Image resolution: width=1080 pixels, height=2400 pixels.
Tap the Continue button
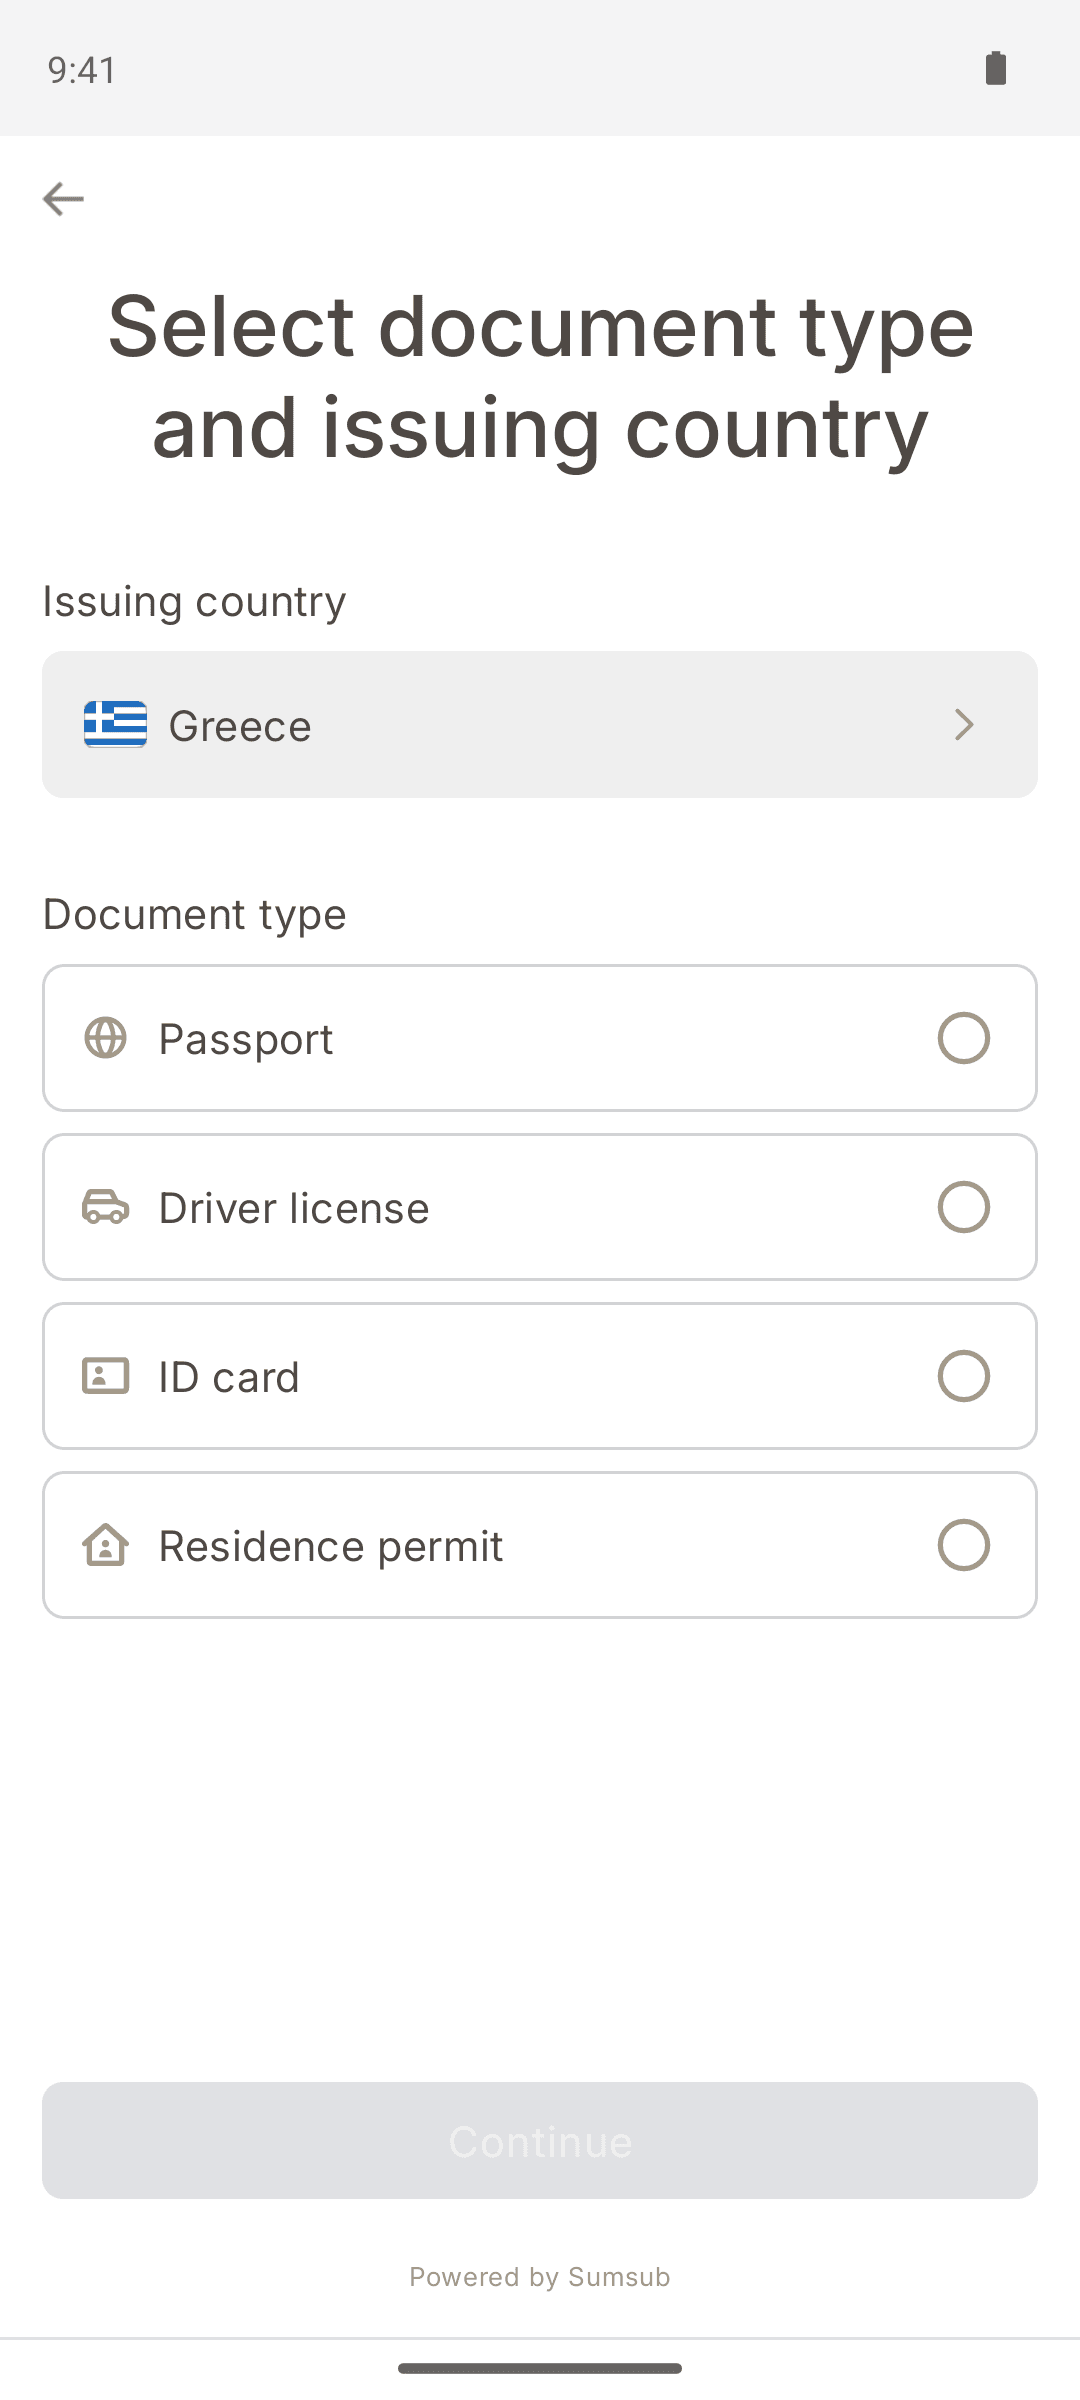[x=540, y=2141]
